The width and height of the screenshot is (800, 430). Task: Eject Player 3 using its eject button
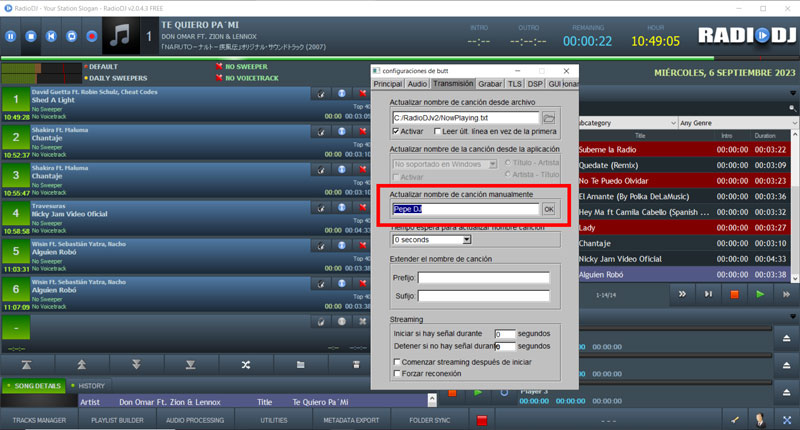coord(786,392)
